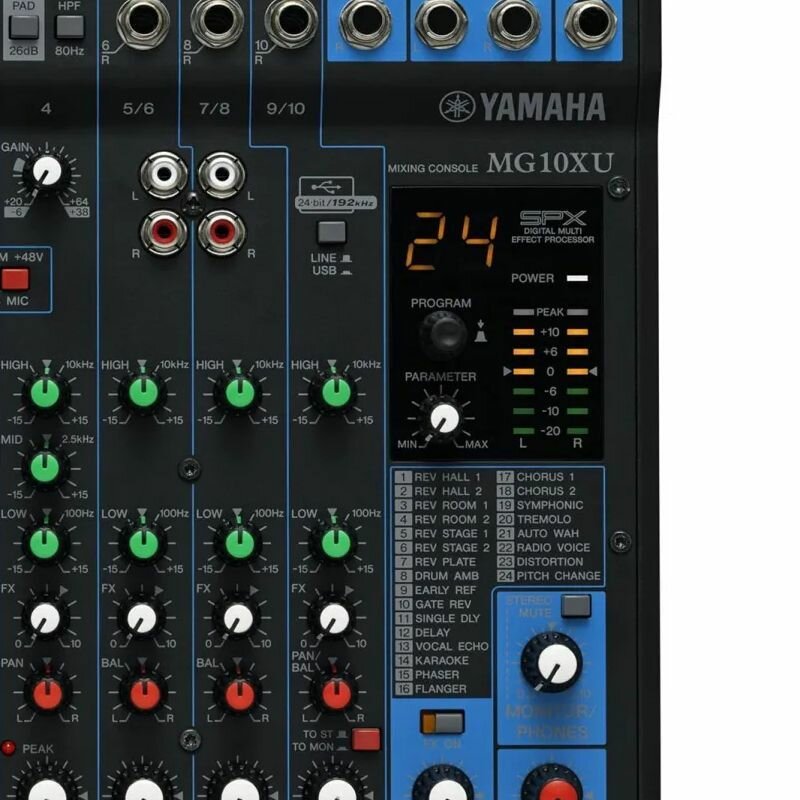Click the MONITOR/PHONES level knob
Screen dimensions: 800x800
553,663
